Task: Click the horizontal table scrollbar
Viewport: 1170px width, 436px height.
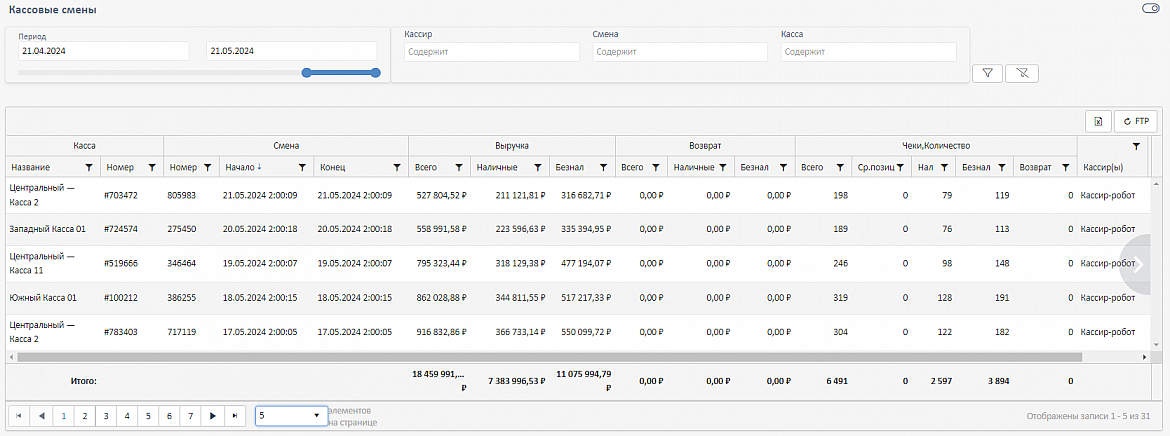Action: pyautogui.click(x=549, y=358)
